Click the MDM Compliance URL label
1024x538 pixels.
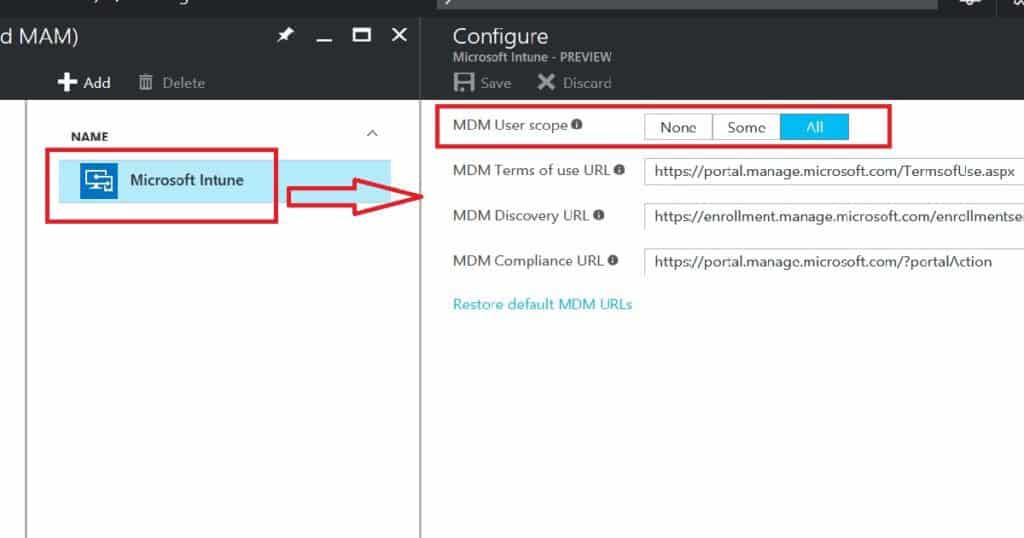pyautogui.click(x=528, y=261)
